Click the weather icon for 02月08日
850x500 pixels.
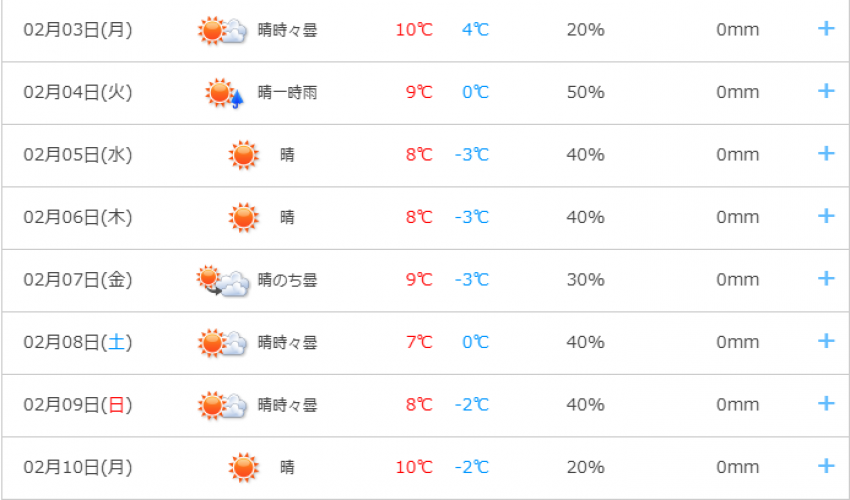222,343
